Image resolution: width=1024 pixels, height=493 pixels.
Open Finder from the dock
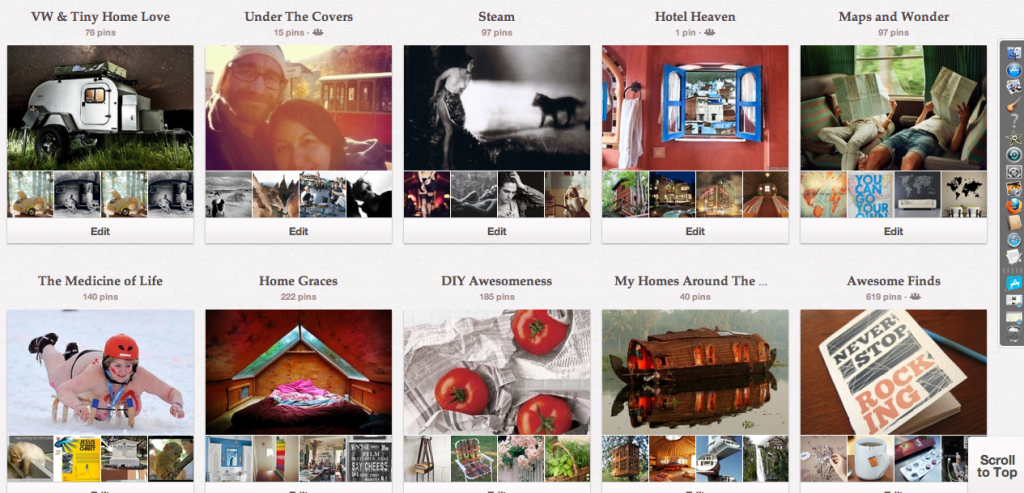[x=1014, y=54]
